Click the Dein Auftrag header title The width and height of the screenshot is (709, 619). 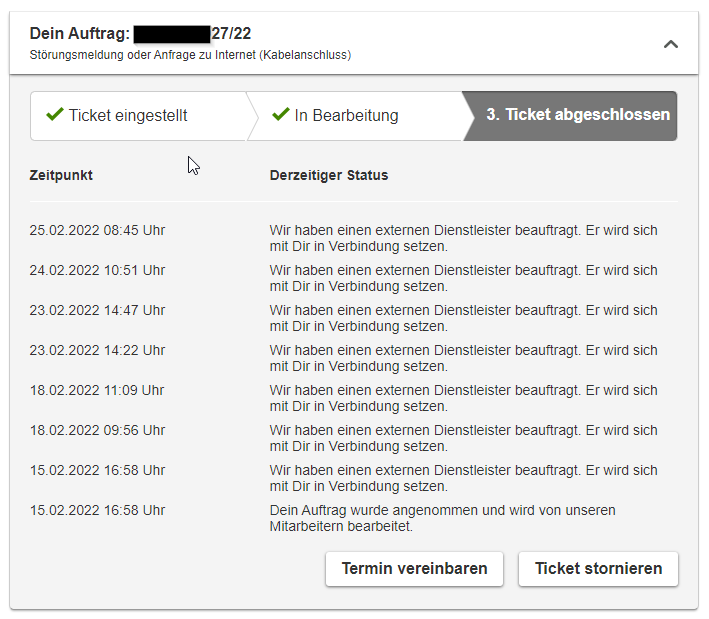80,34
